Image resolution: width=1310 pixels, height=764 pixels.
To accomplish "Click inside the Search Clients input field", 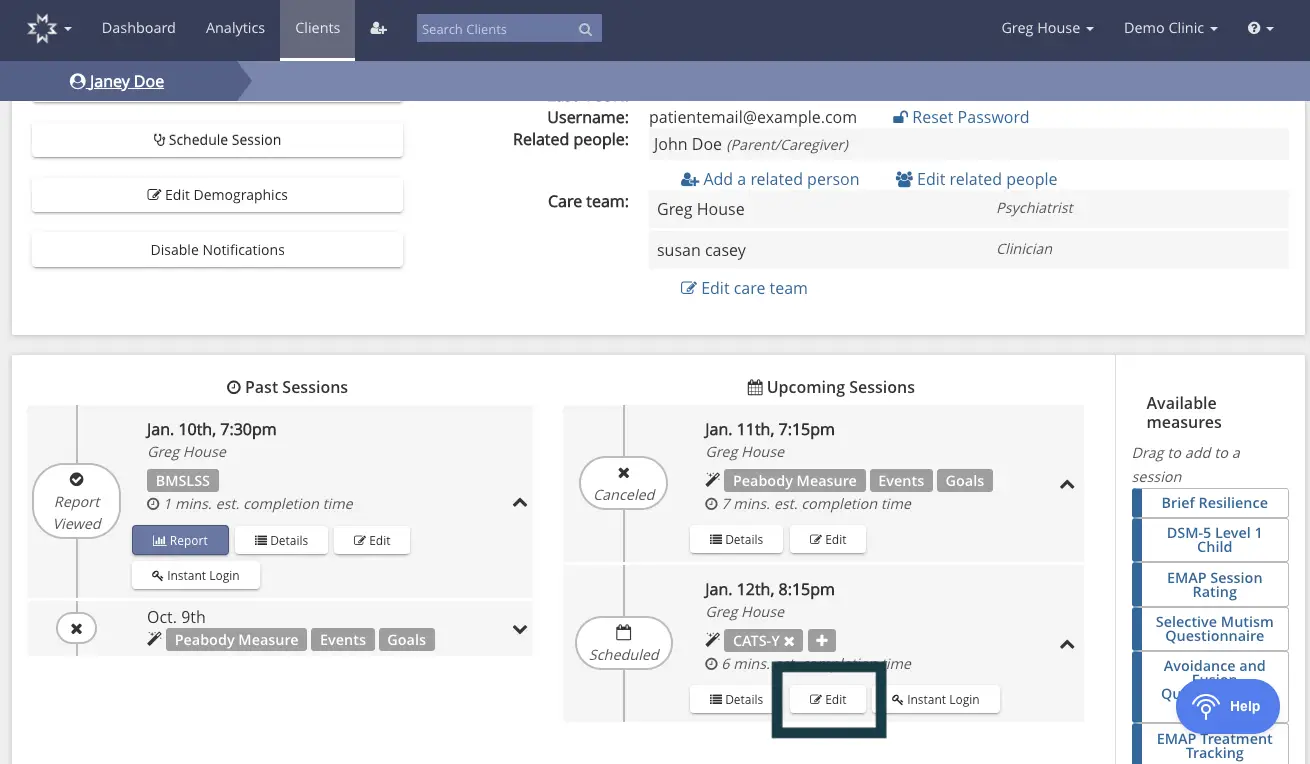I will 490,29.
